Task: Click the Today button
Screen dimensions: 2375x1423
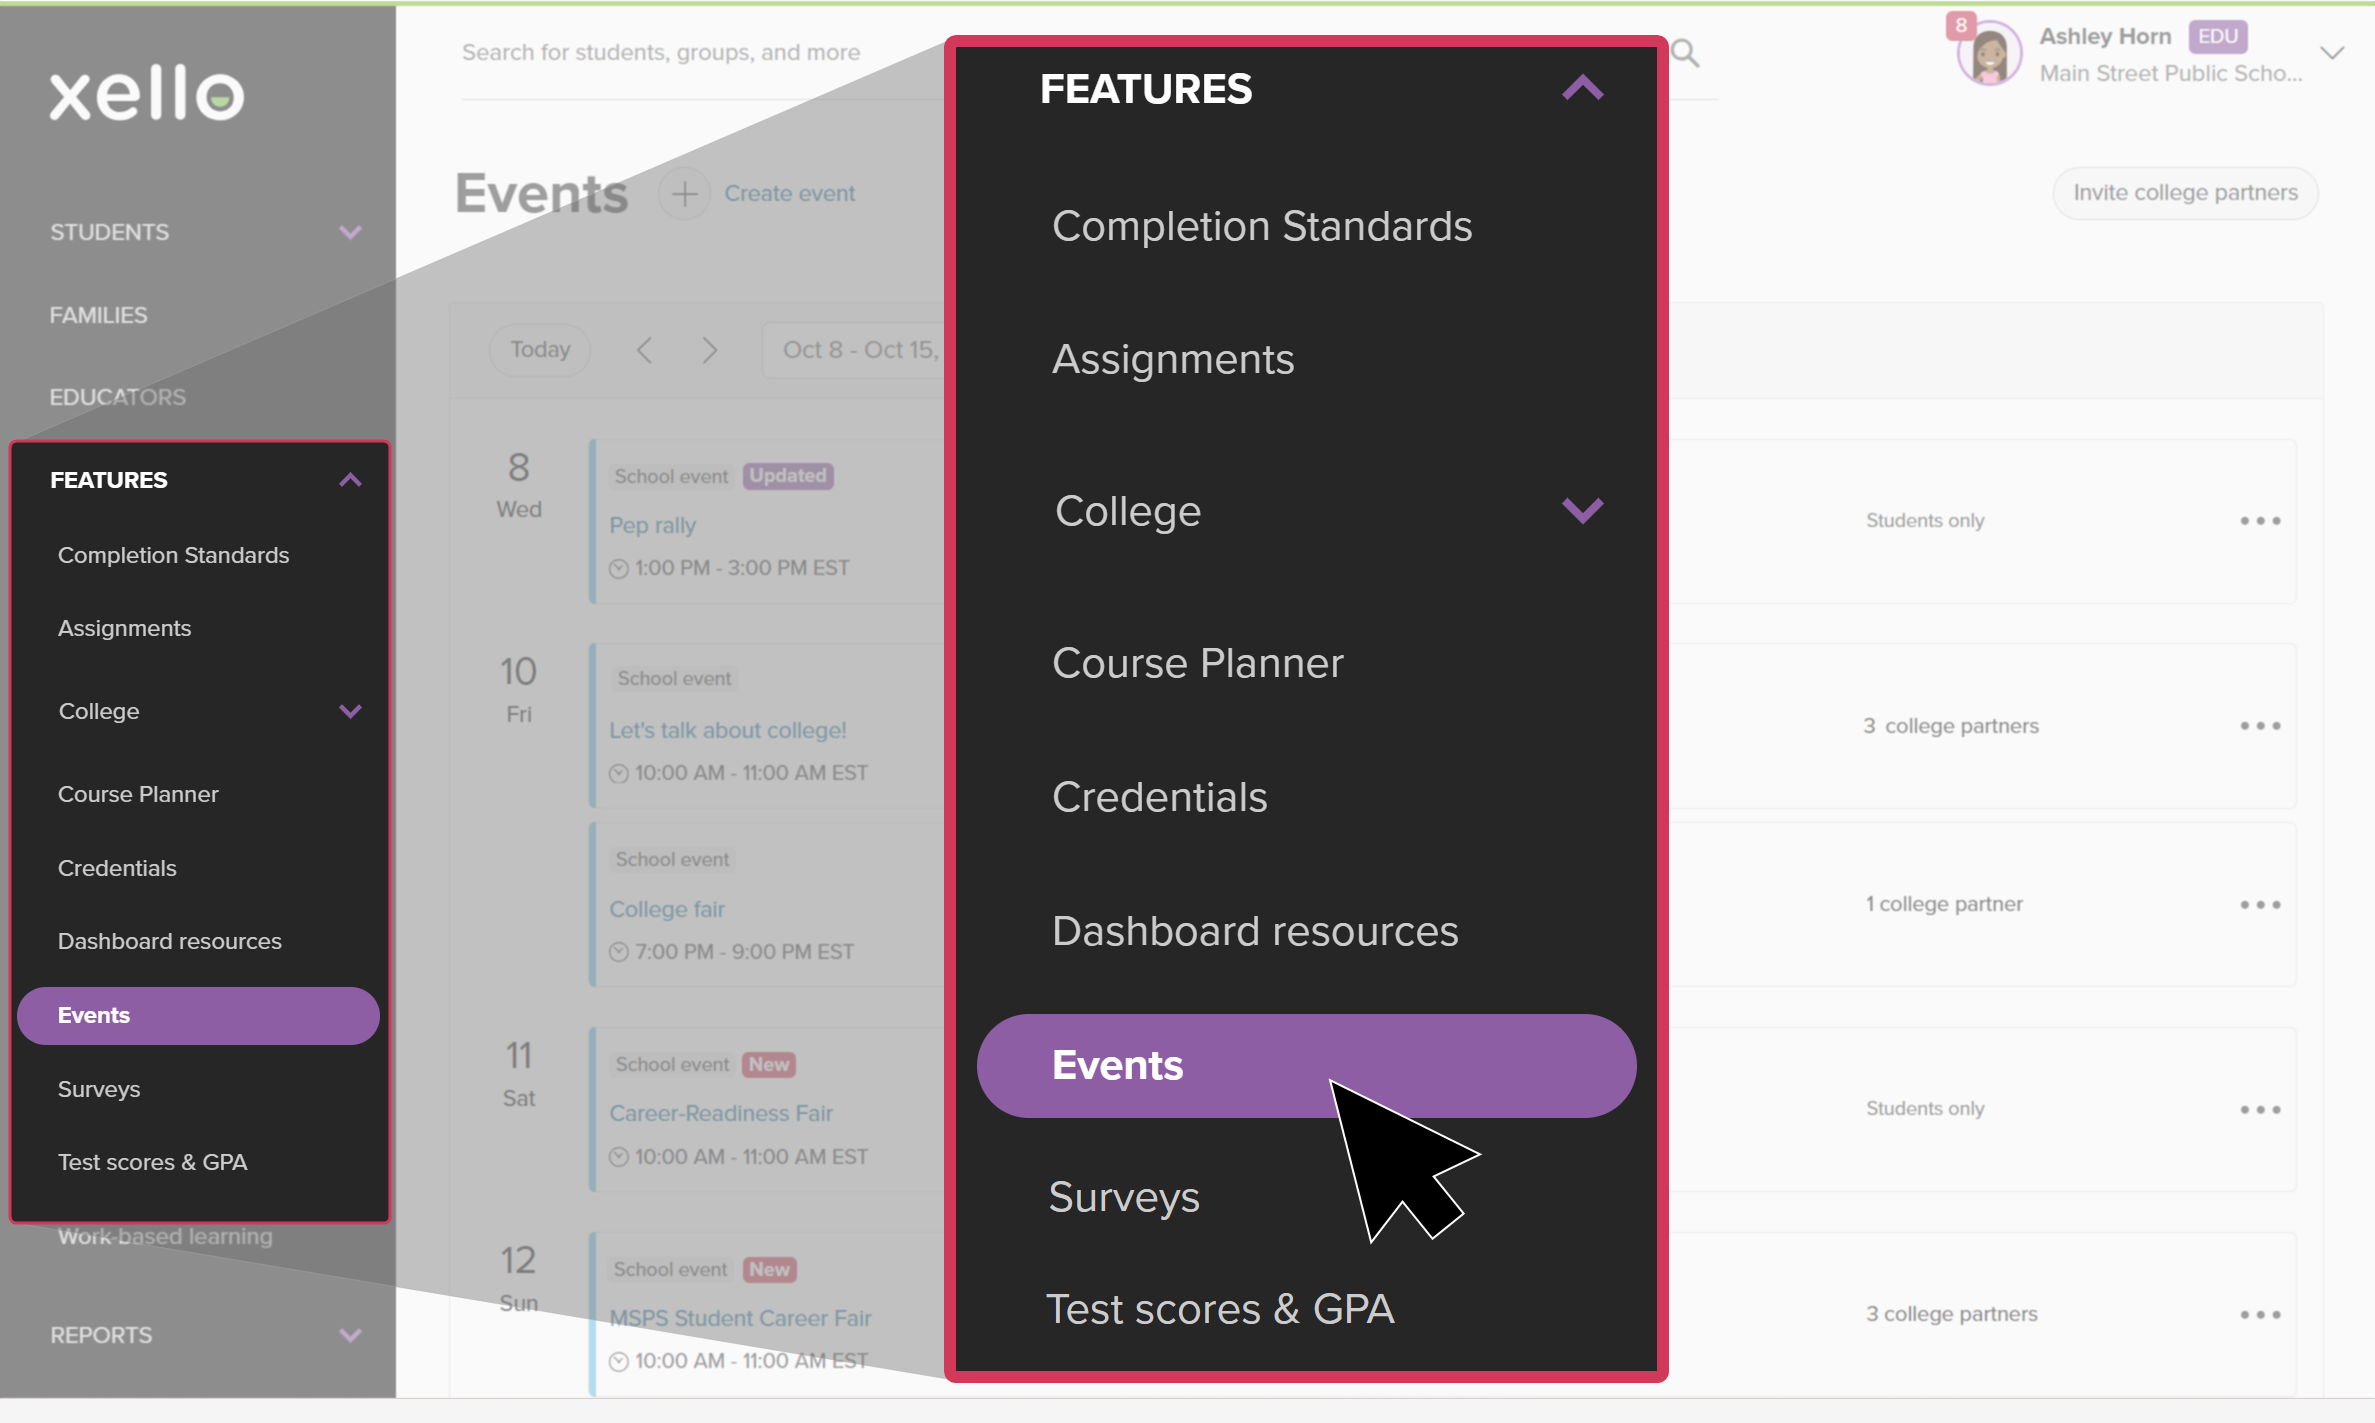Action: (539, 349)
